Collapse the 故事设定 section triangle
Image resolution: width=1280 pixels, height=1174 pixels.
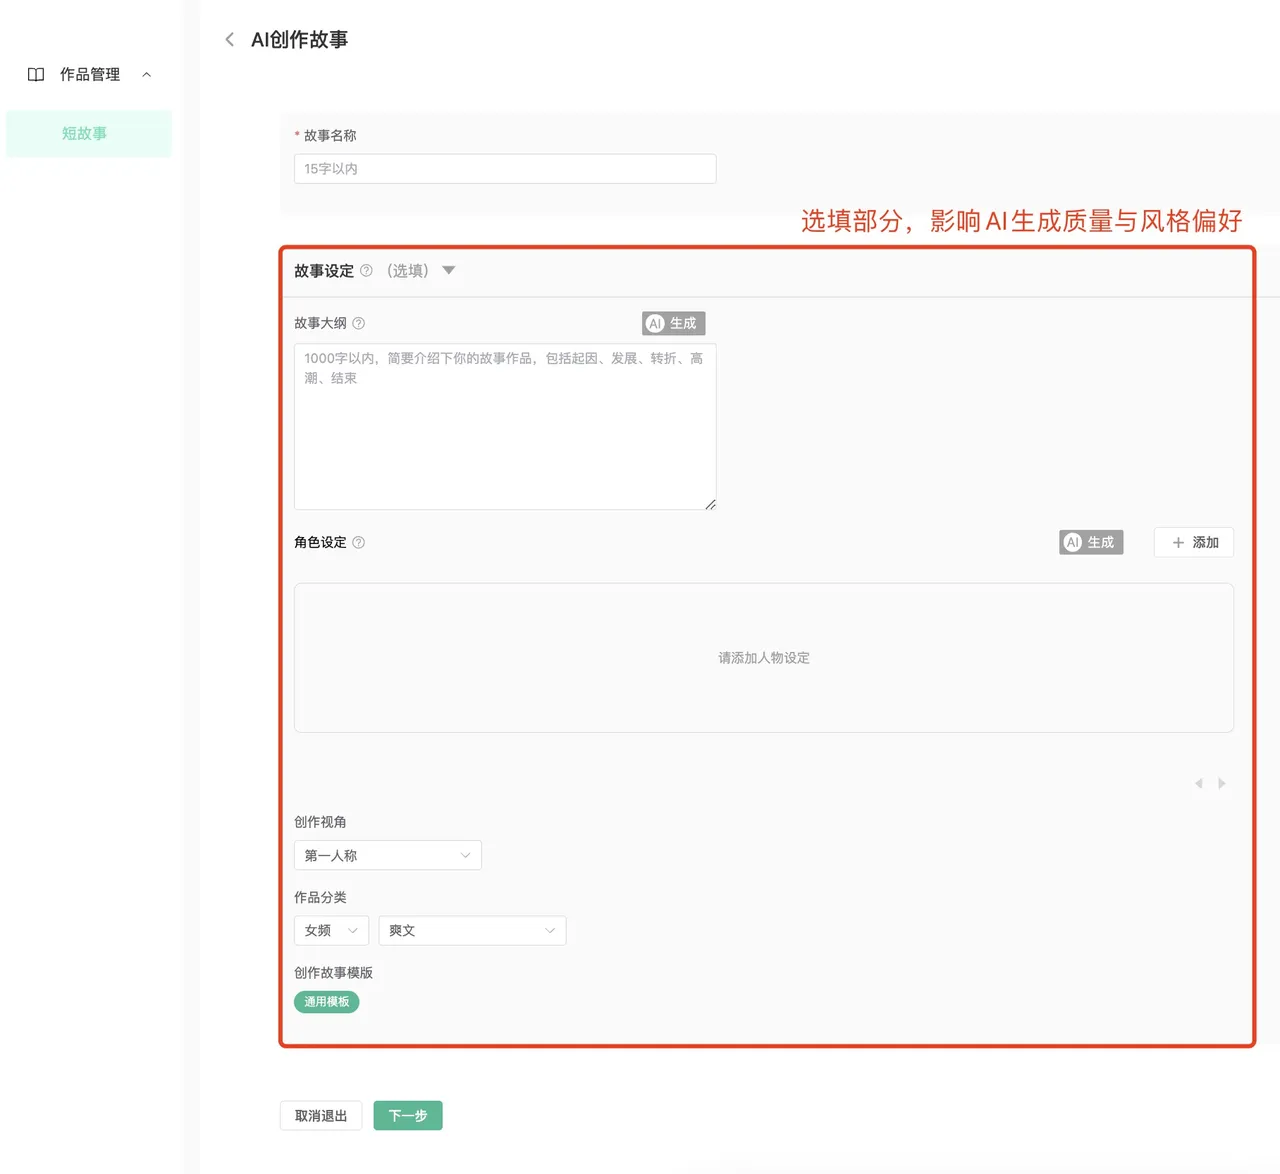(449, 270)
